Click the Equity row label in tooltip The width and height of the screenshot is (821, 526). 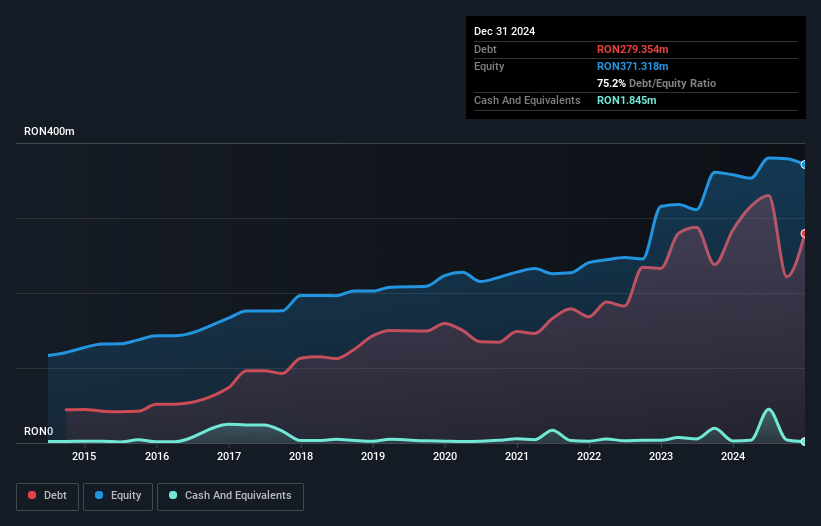pos(489,66)
